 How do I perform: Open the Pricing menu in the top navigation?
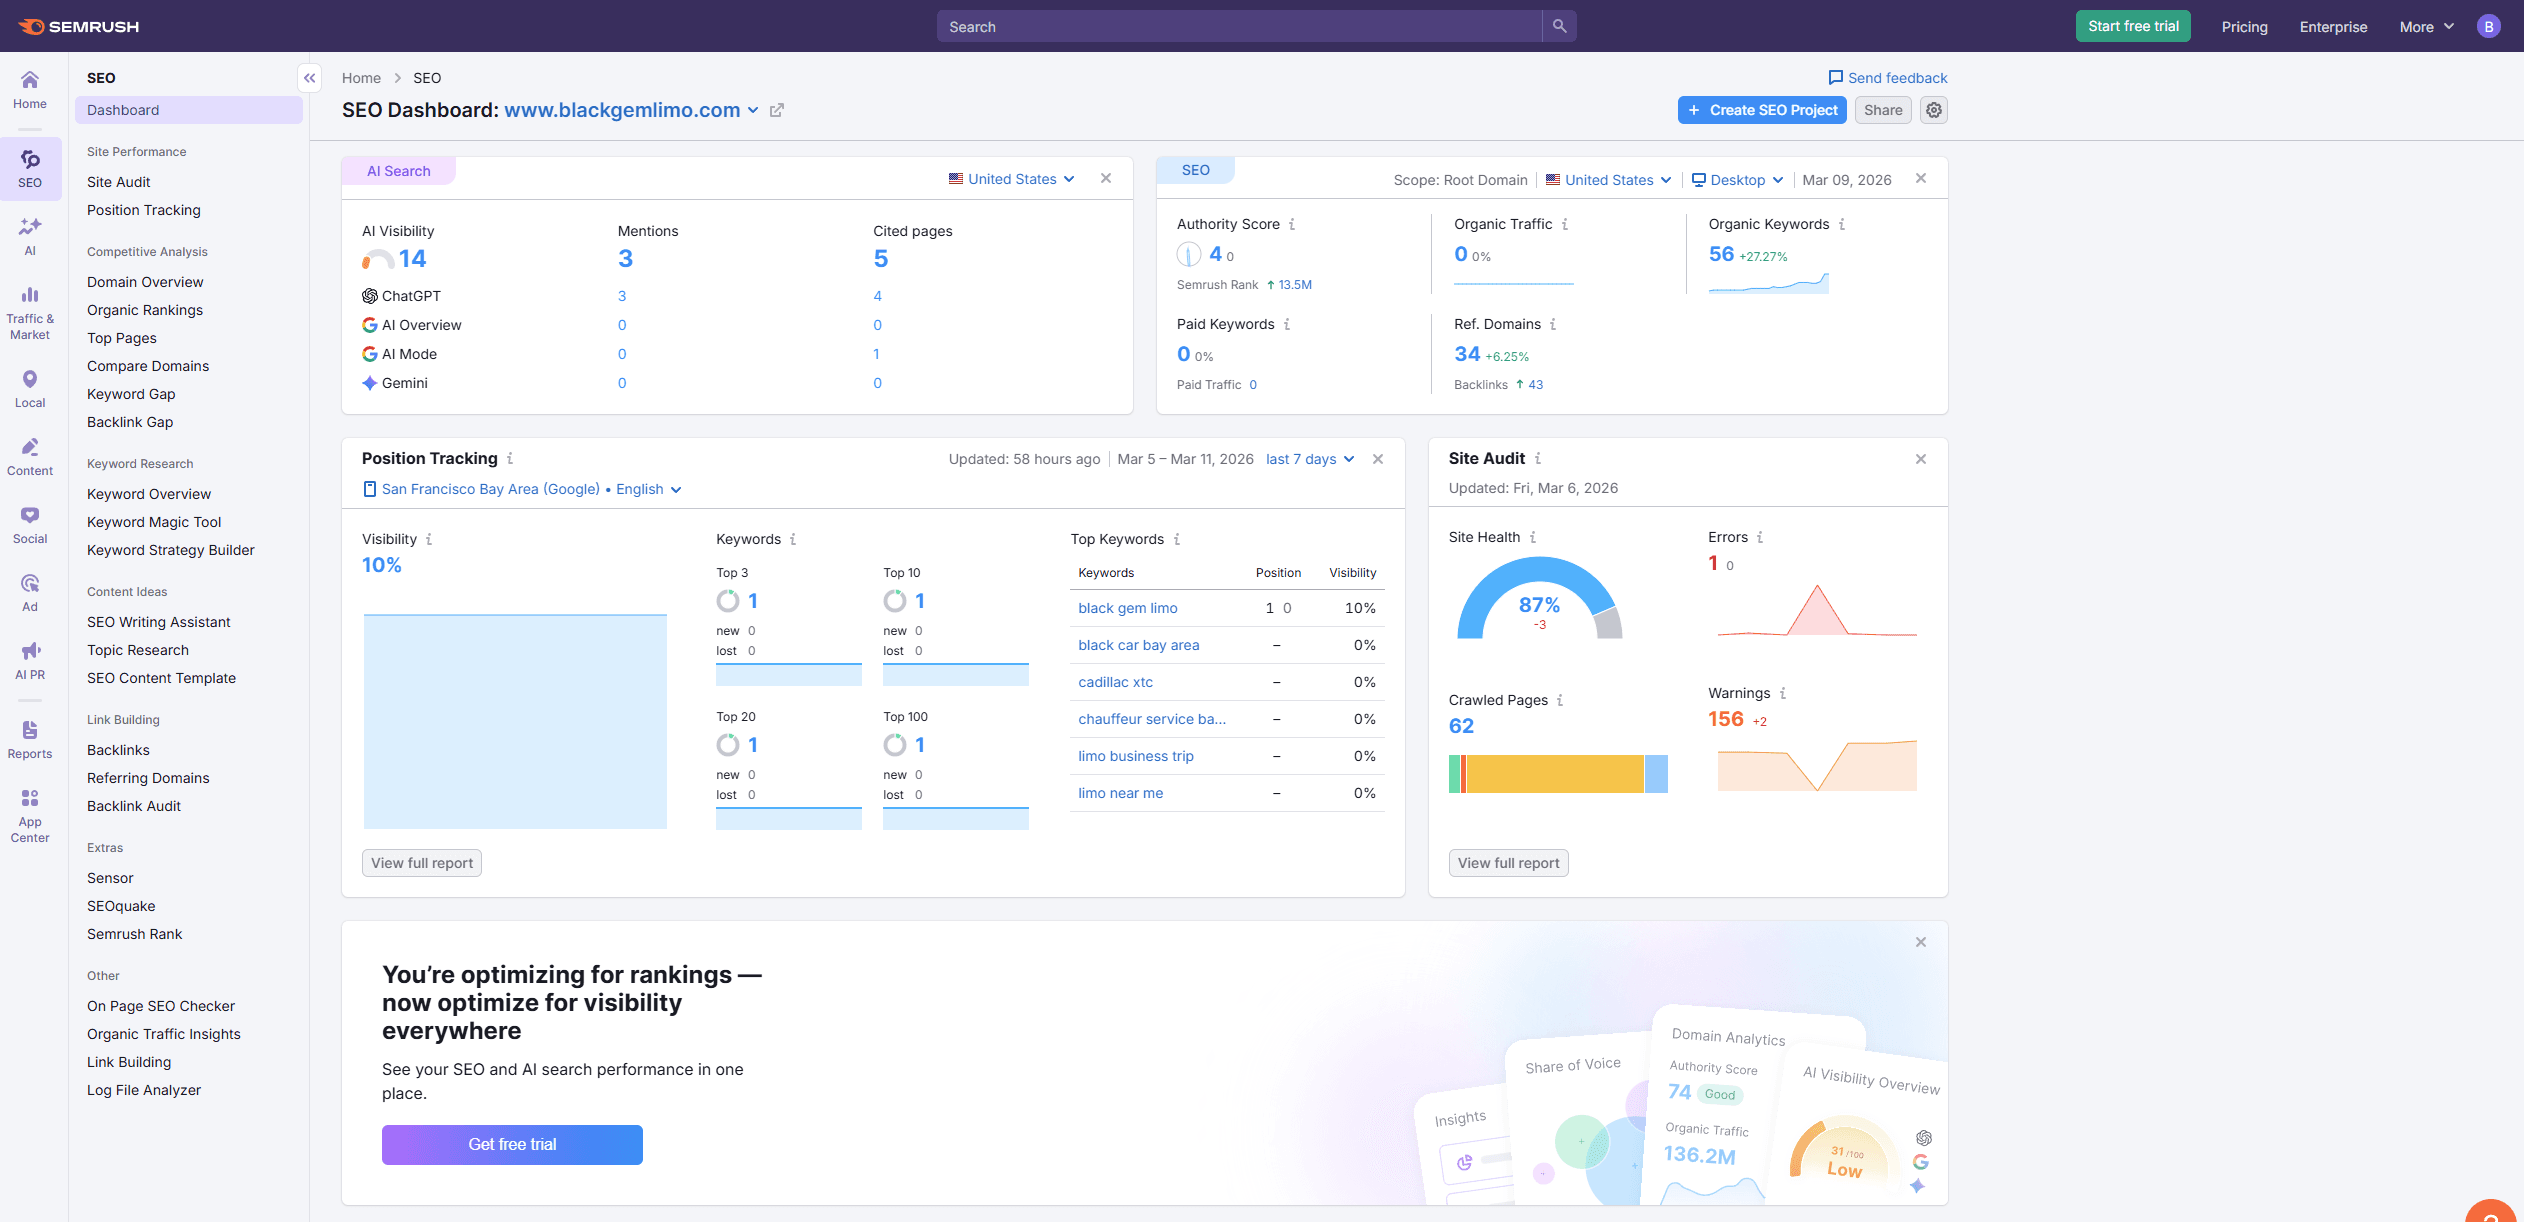[x=2243, y=26]
